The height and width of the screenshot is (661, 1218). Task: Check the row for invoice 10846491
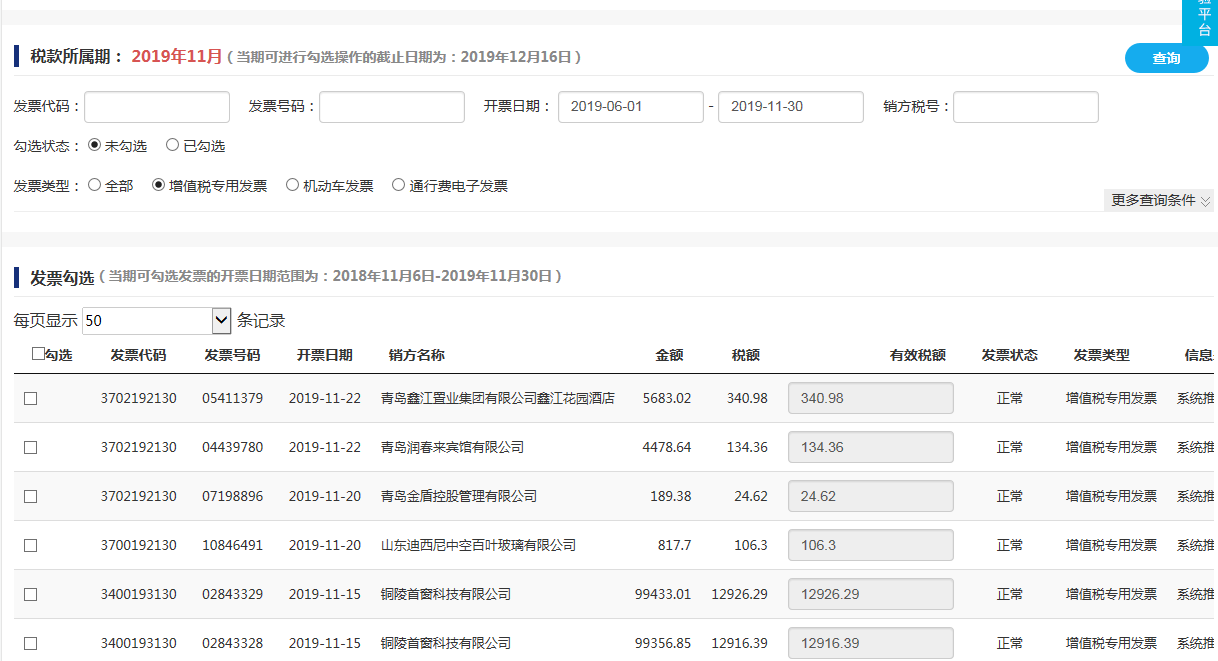pos(30,545)
